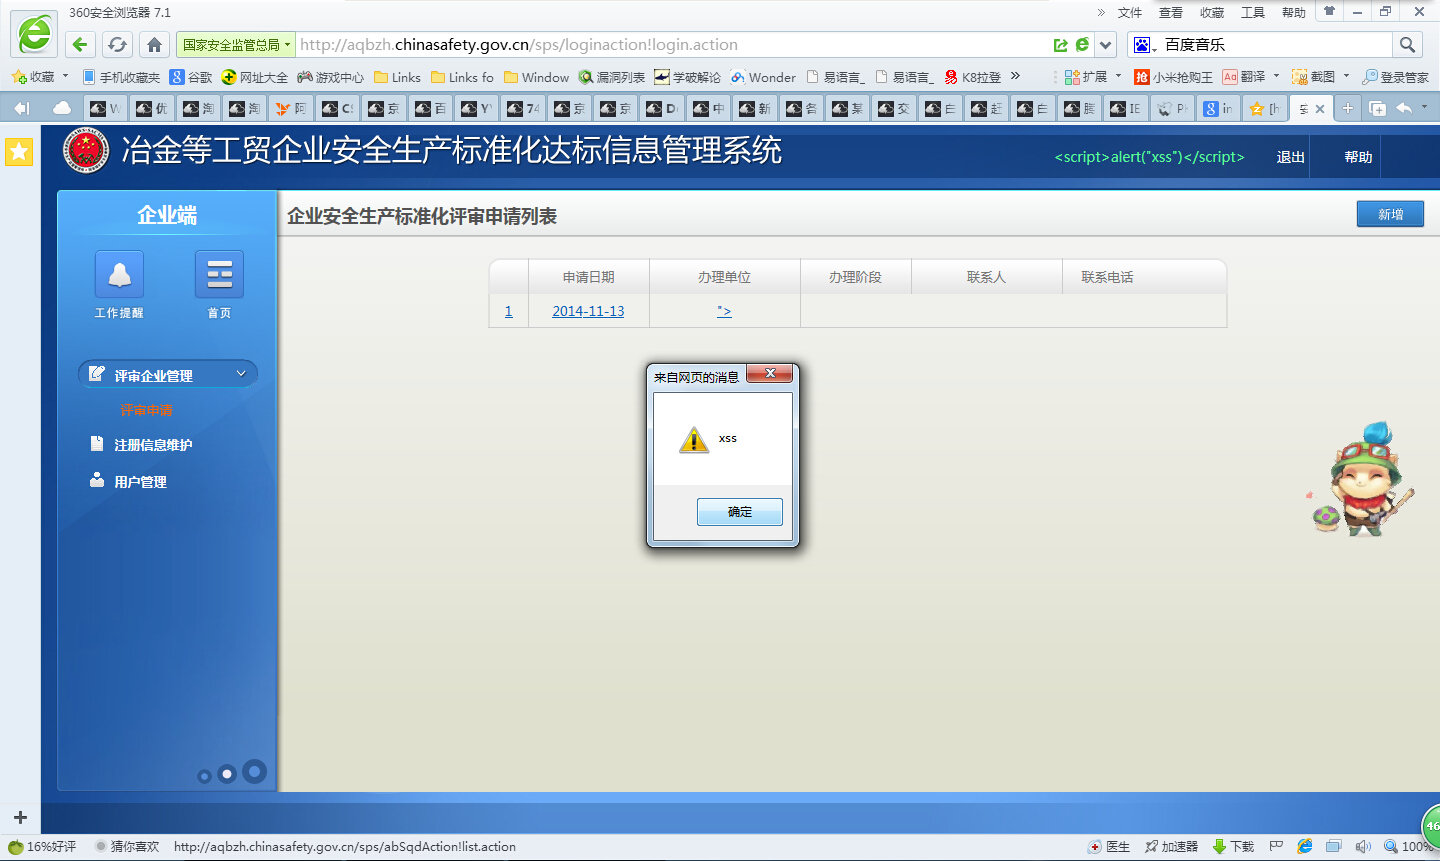The height and width of the screenshot is (861, 1440).
Task: Open the 扩展 extensions menu
Action: (x=1086, y=77)
